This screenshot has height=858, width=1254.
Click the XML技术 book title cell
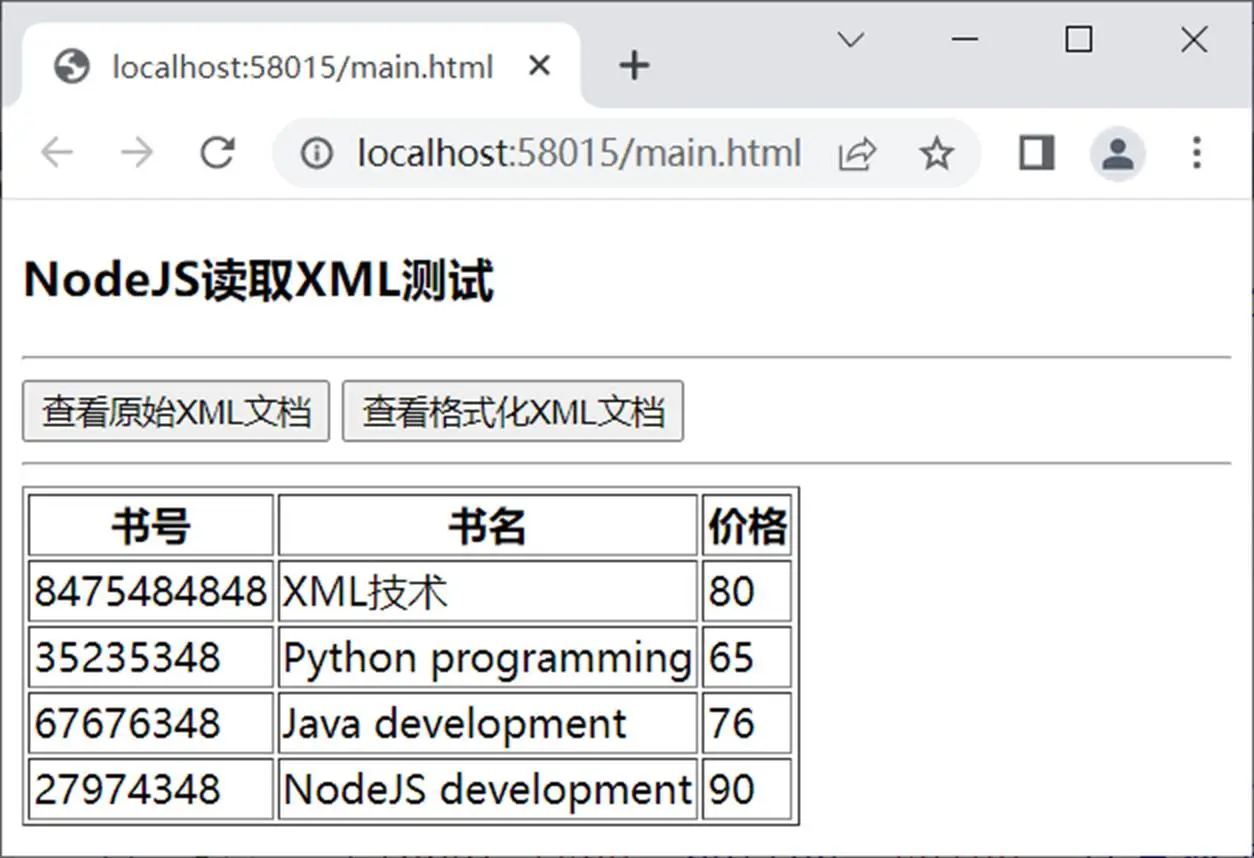point(487,591)
